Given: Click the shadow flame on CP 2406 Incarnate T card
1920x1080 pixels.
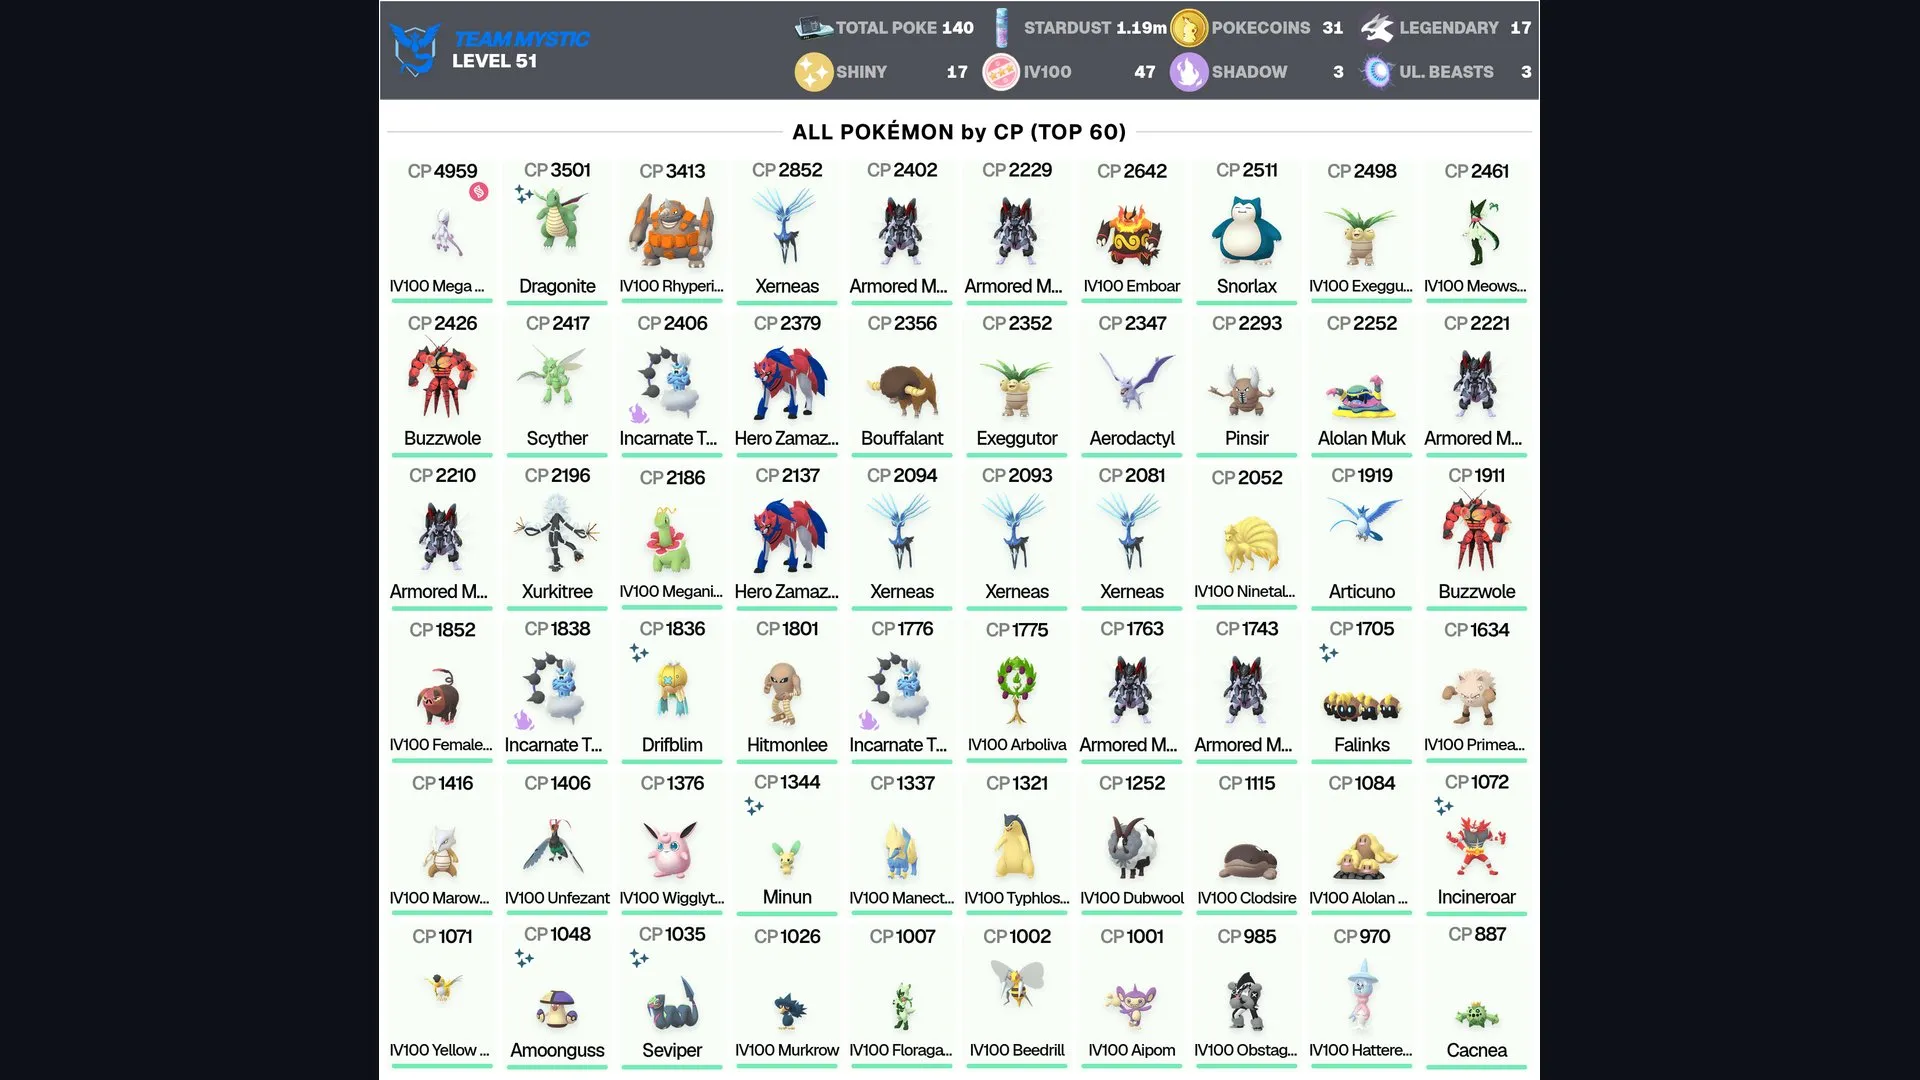Looking at the screenshot, I should point(638,413).
